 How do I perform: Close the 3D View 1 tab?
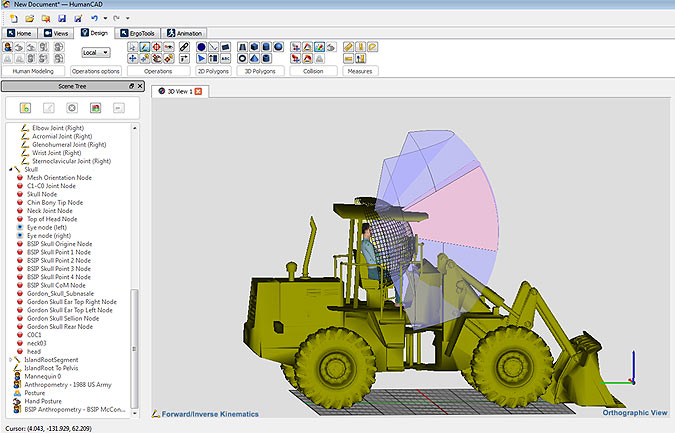(198, 91)
